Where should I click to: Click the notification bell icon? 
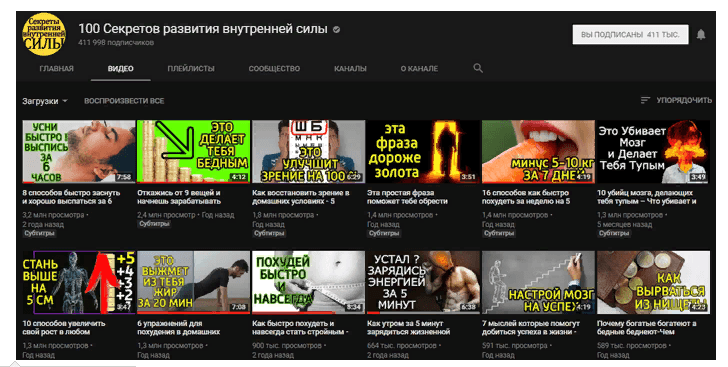point(701,34)
